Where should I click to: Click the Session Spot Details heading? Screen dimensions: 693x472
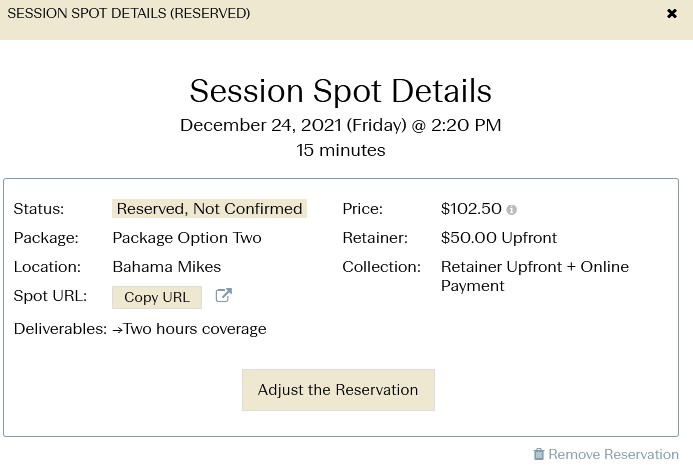pos(340,91)
